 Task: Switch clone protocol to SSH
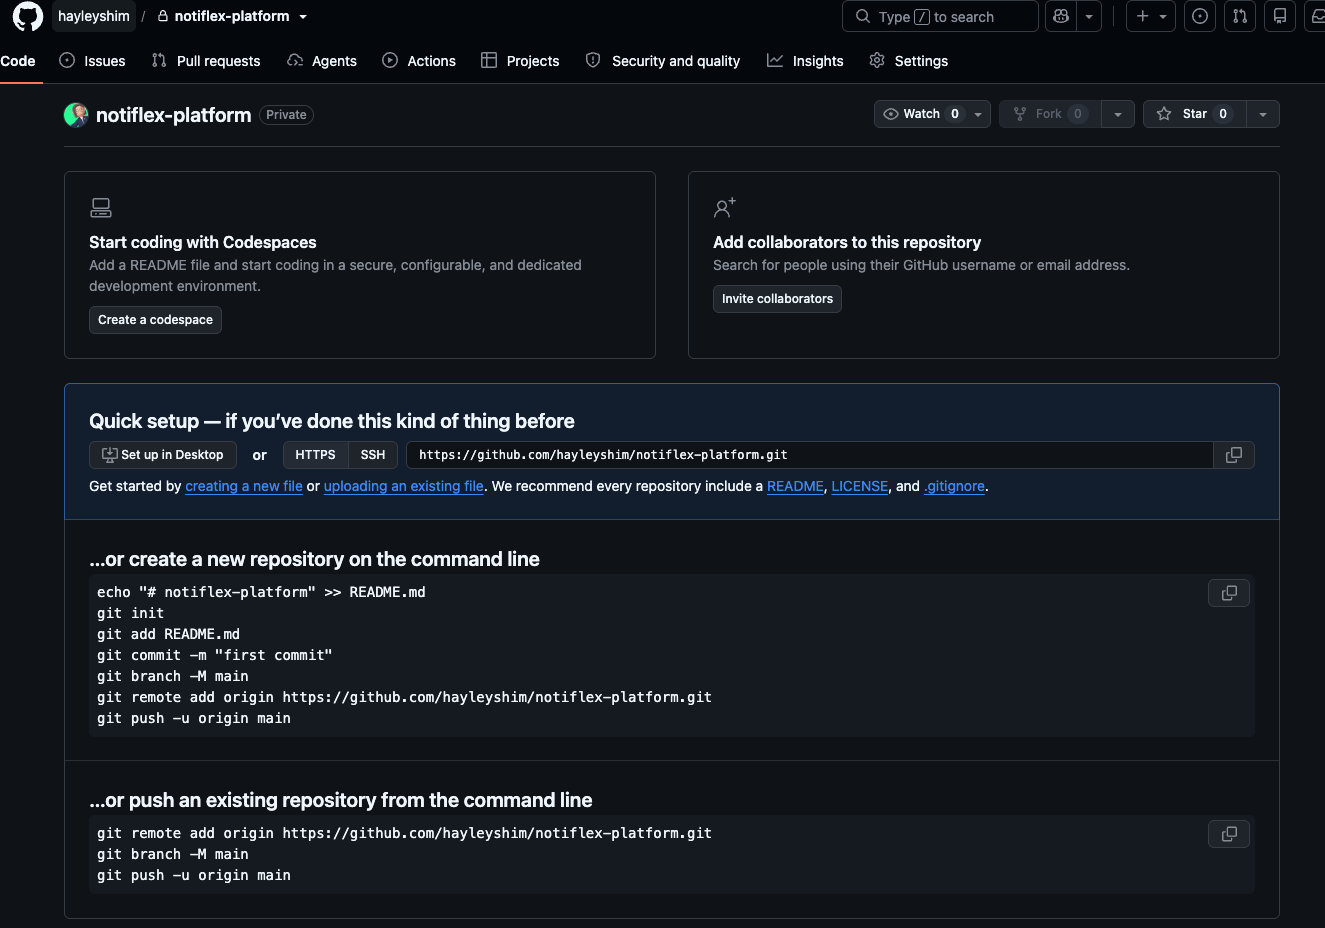[x=373, y=455]
